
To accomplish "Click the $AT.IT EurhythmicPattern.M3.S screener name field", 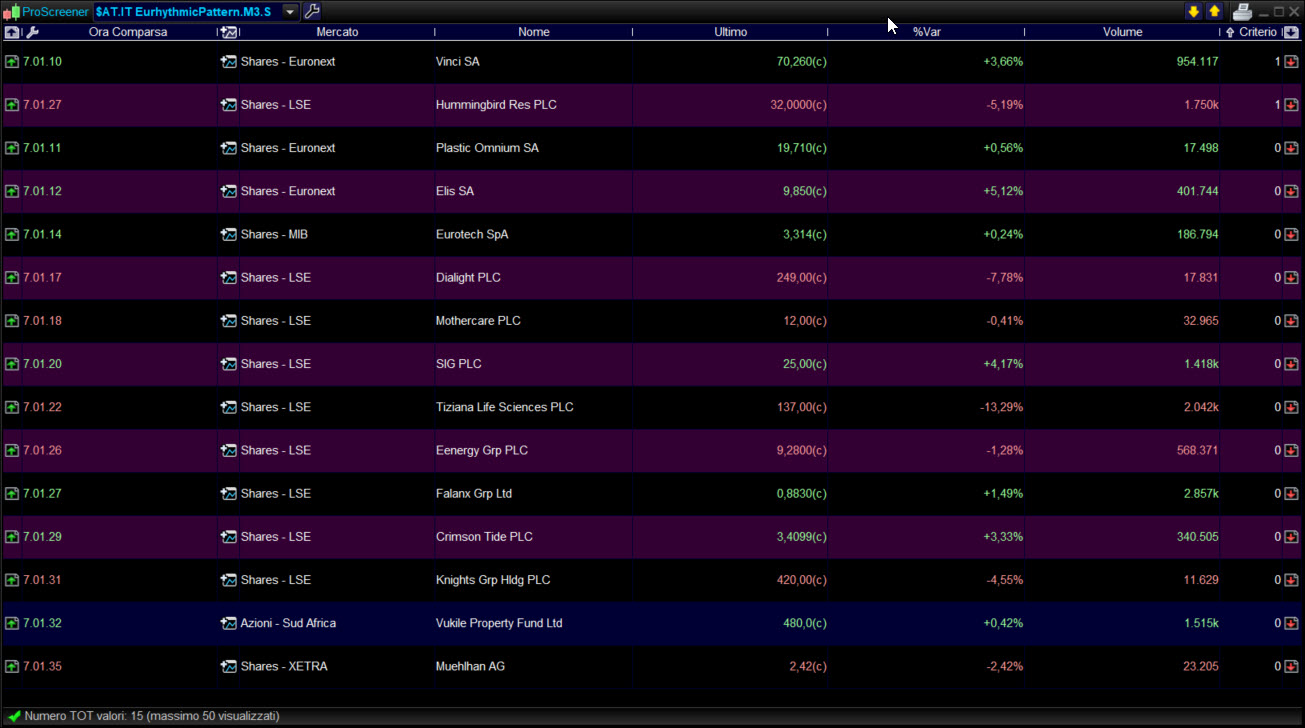I will [x=187, y=12].
